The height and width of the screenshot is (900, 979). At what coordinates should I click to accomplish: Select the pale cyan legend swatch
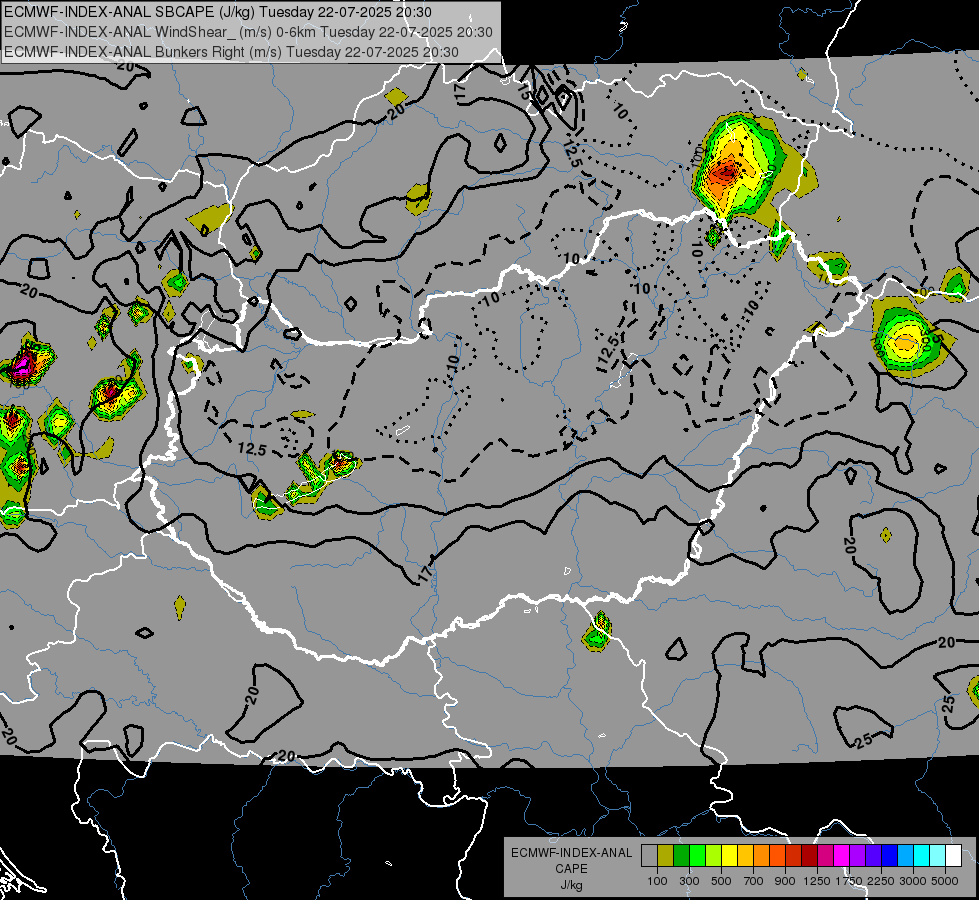tap(938, 856)
